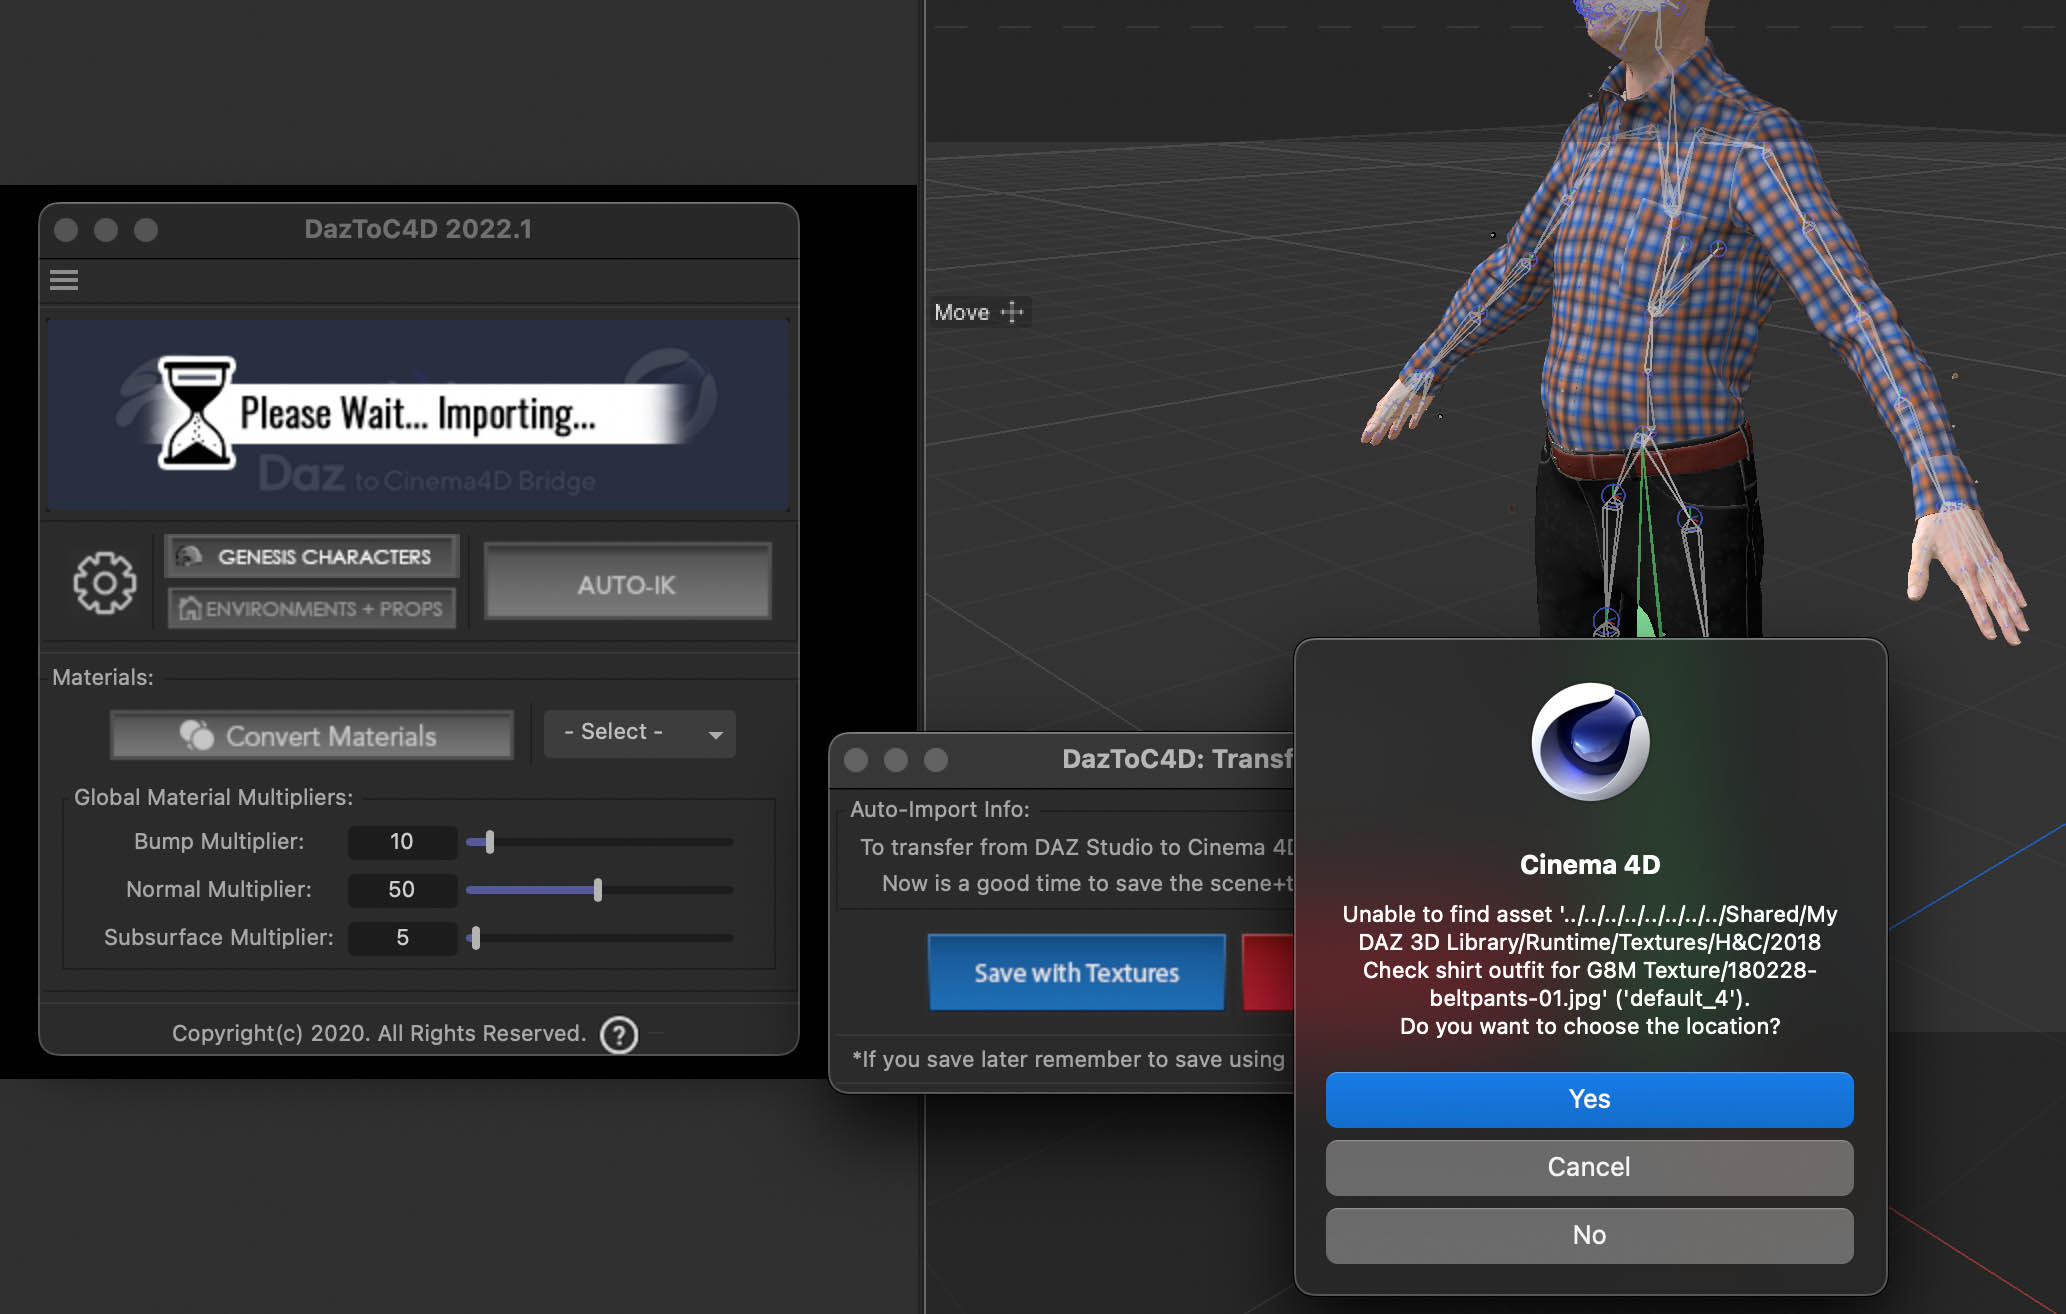Click Save with Textures button
This screenshot has height=1314, width=2066.
click(1076, 972)
